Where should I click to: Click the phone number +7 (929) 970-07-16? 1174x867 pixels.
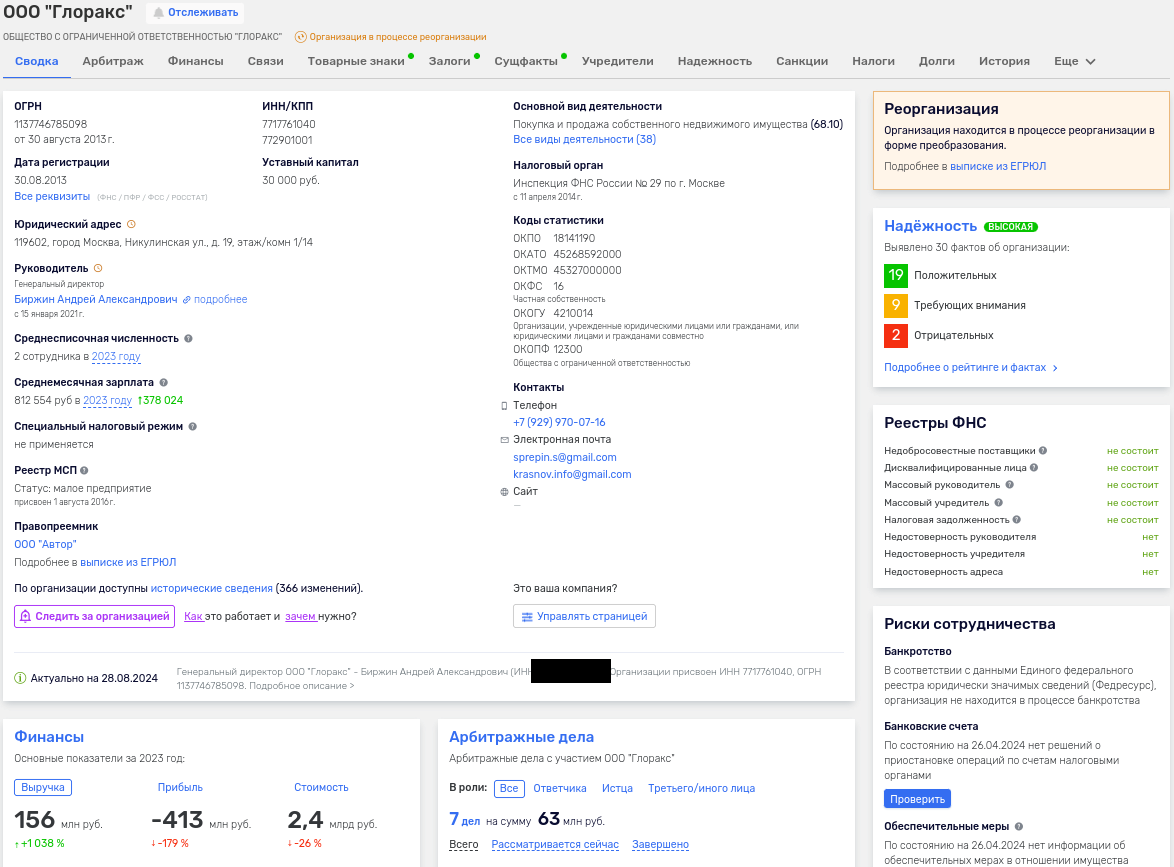pyautogui.click(x=559, y=422)
